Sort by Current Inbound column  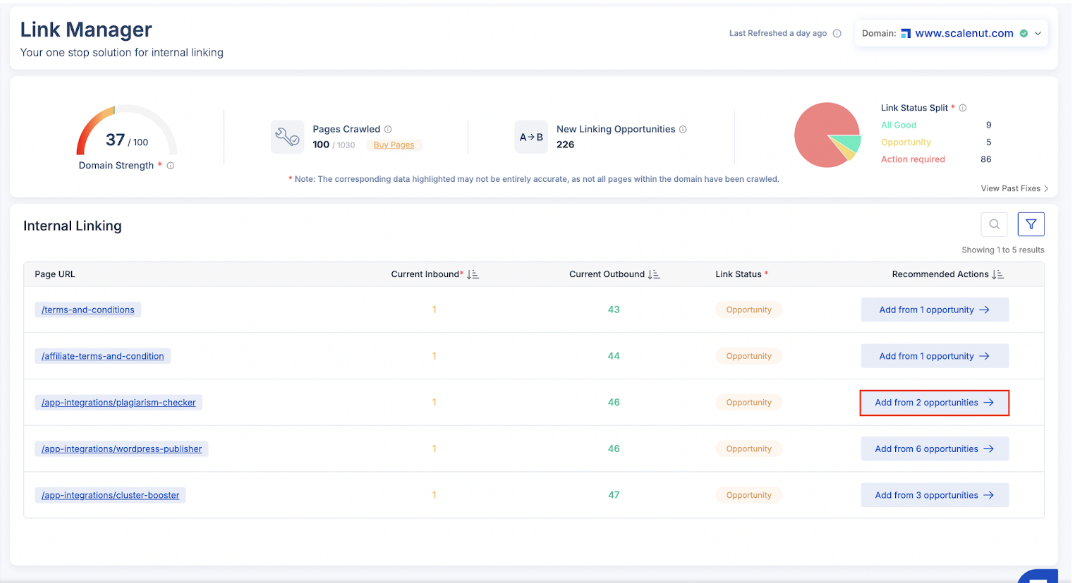pos(473,274)
